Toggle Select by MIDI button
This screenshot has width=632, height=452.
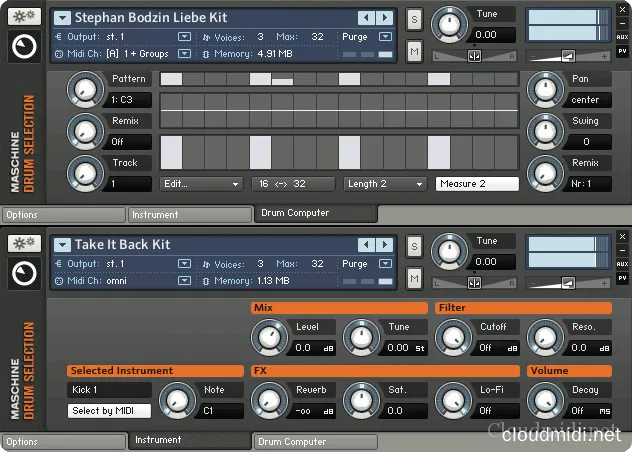coord(109,411)
